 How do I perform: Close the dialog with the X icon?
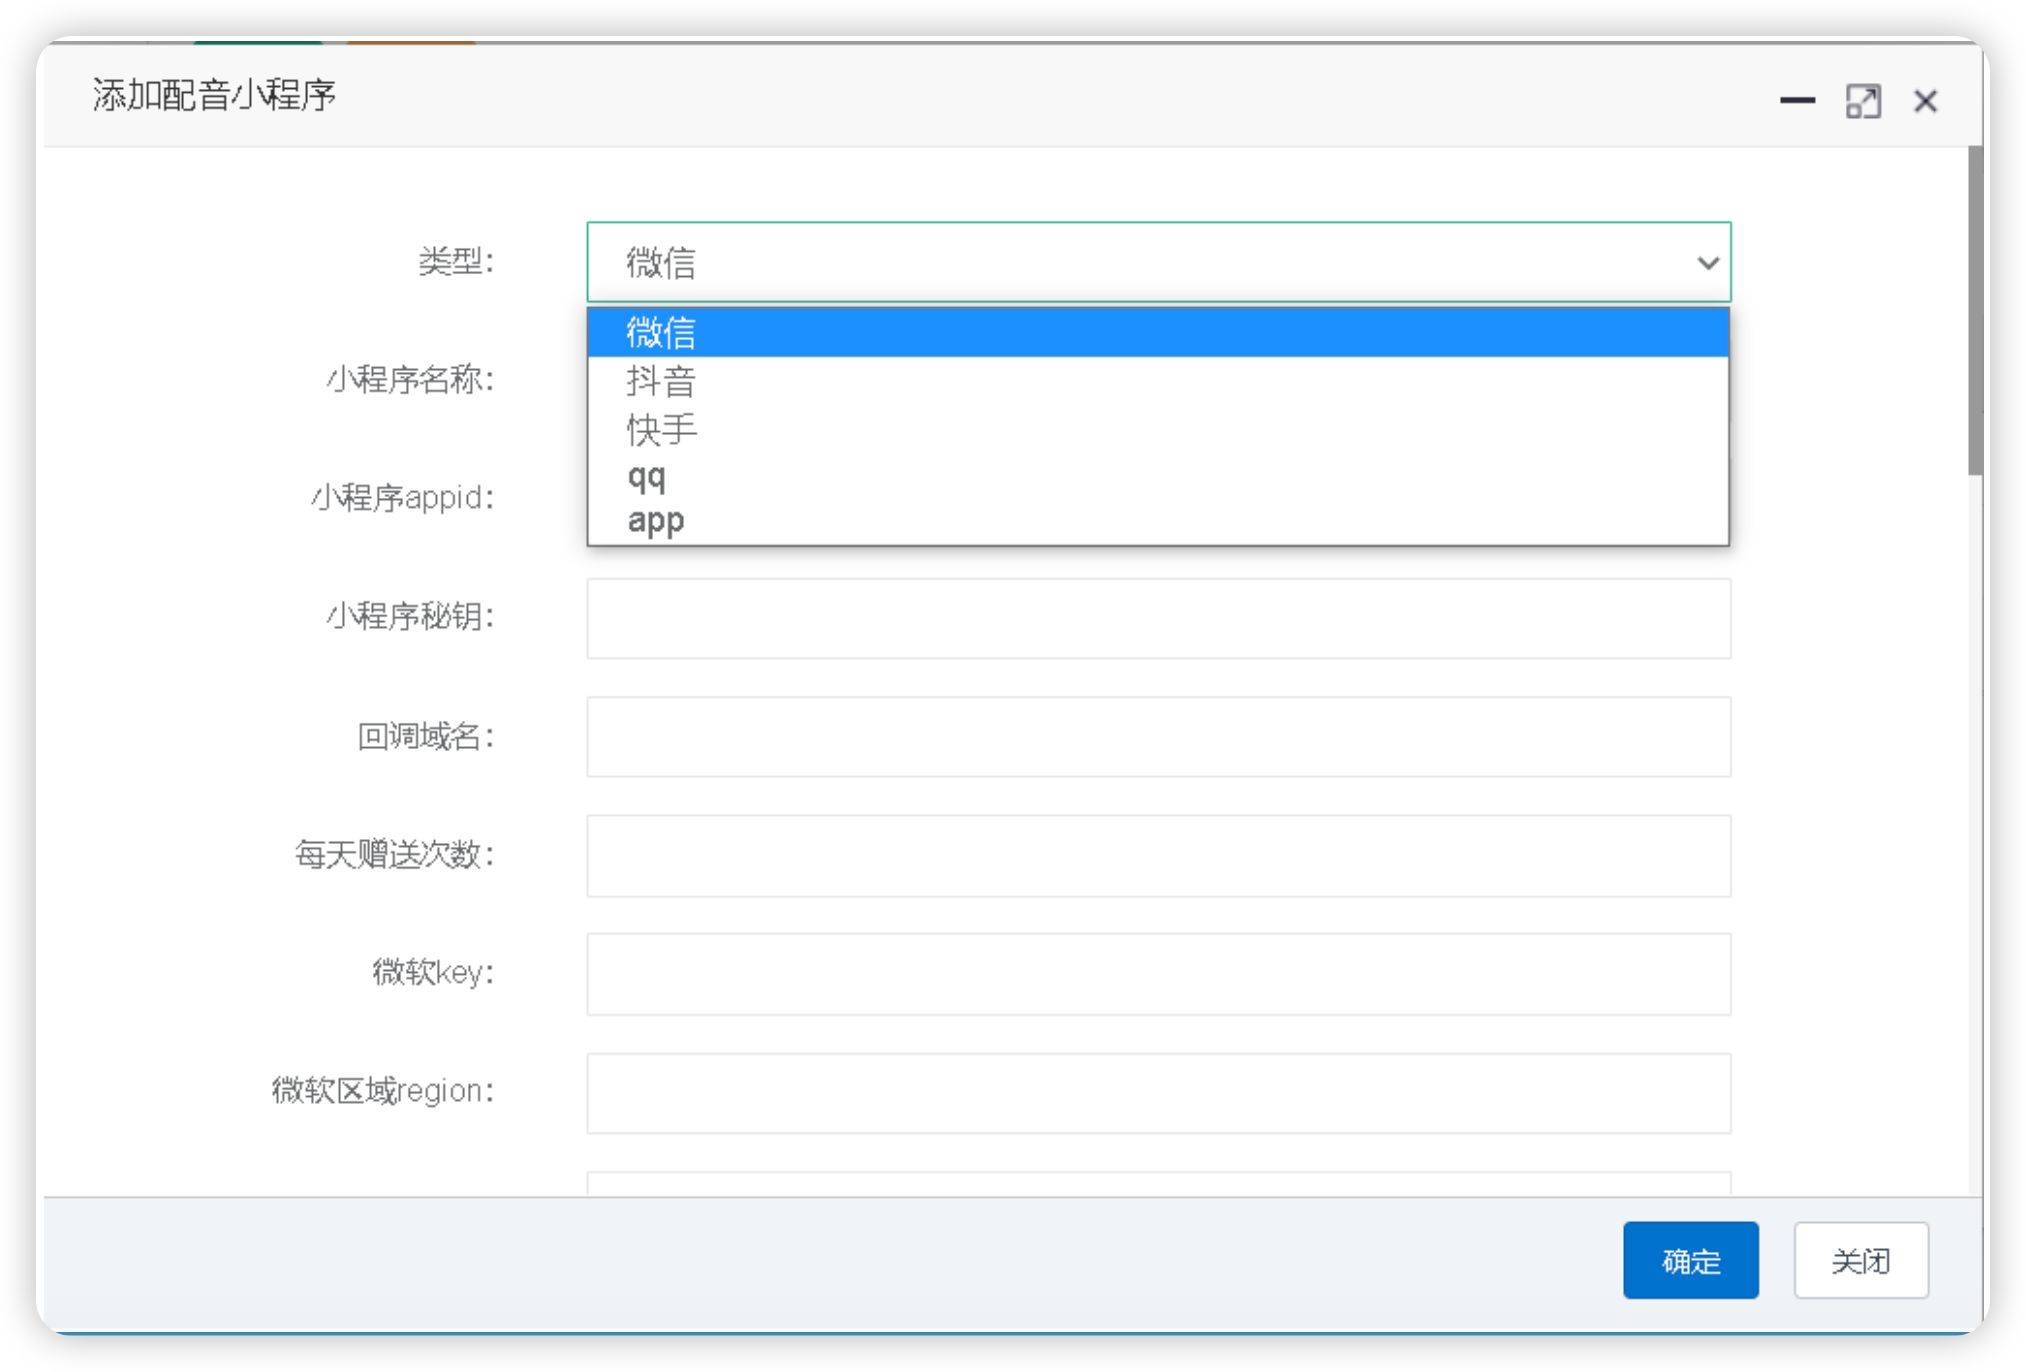point(1925,101)
